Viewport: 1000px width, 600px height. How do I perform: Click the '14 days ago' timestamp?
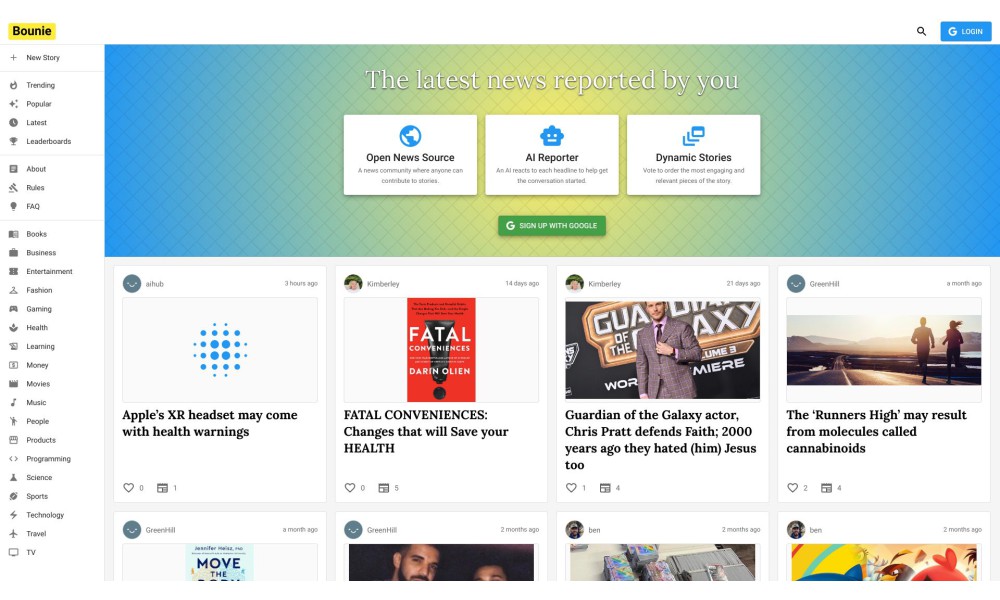click(522, 283)
